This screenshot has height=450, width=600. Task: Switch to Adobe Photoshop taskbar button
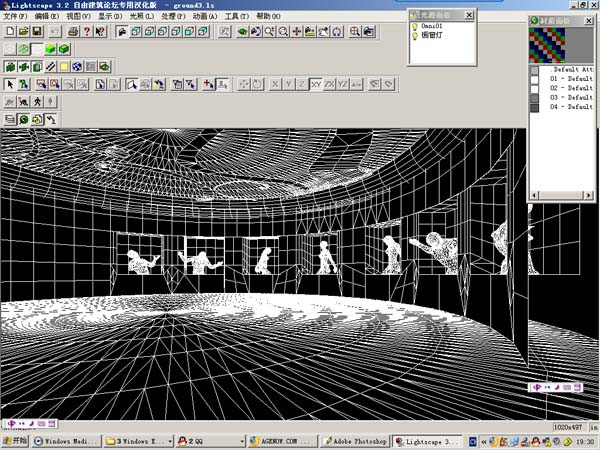[x=355, y=441]
